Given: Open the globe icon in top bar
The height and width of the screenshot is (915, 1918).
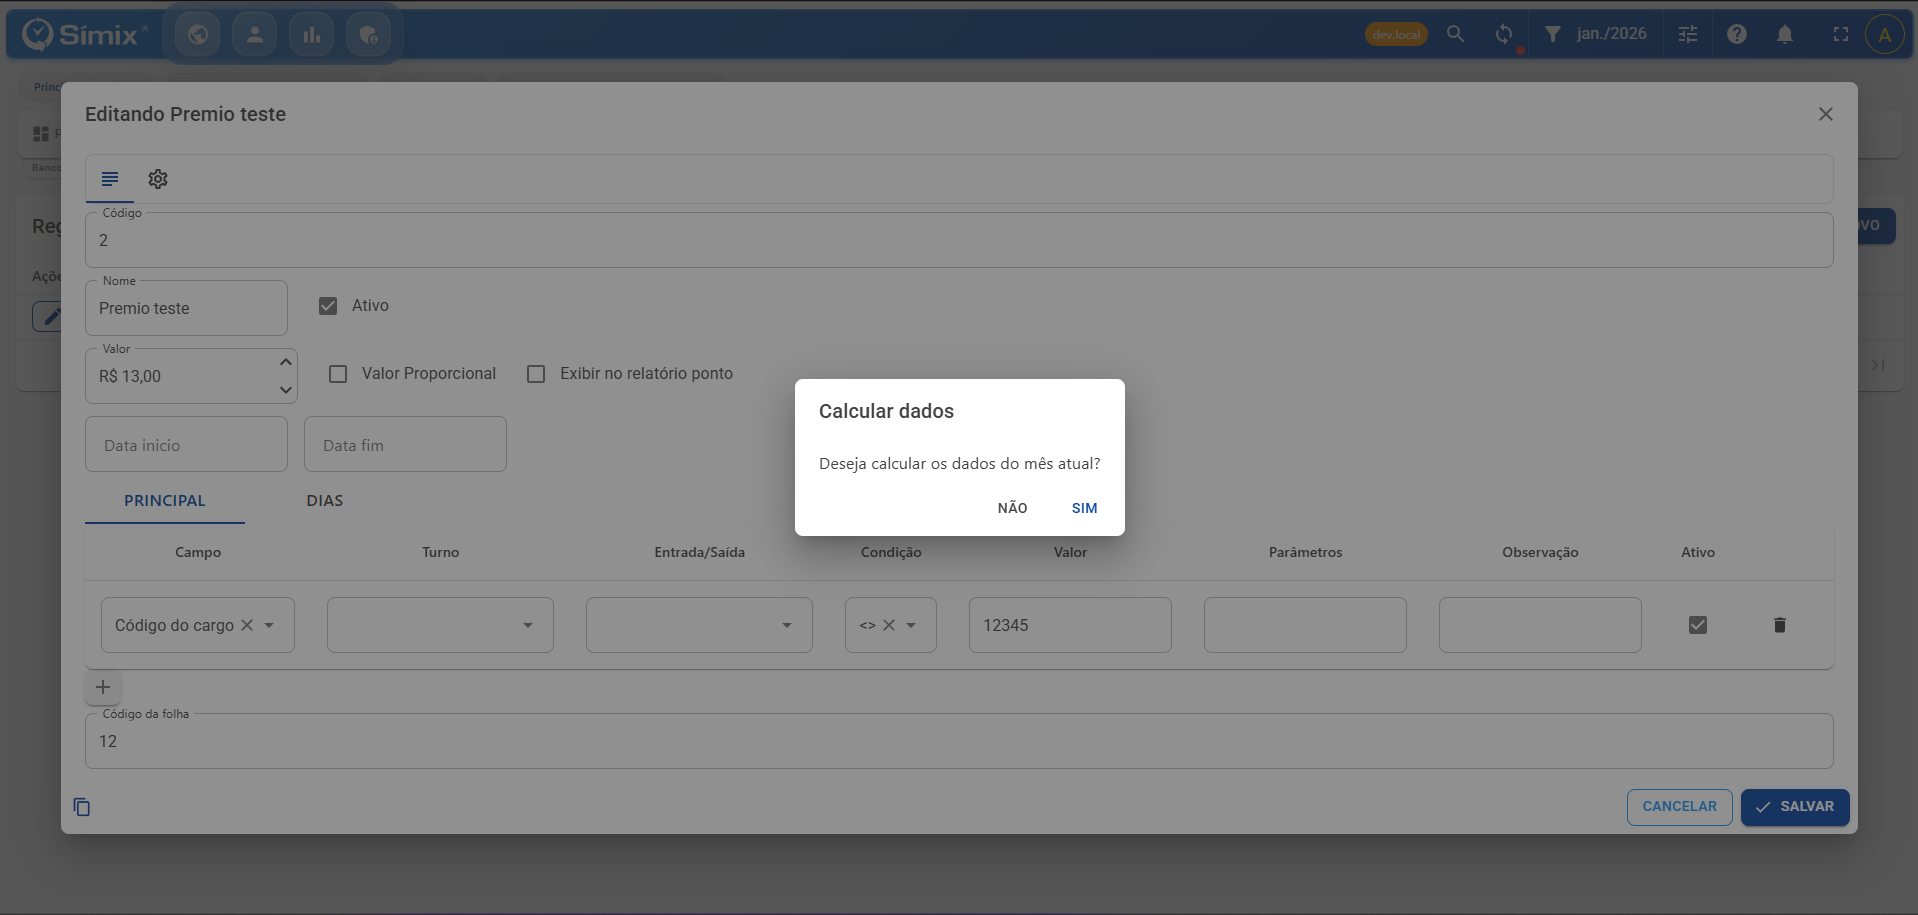Looking at the screenshot, I should click(x=198, y=35).
